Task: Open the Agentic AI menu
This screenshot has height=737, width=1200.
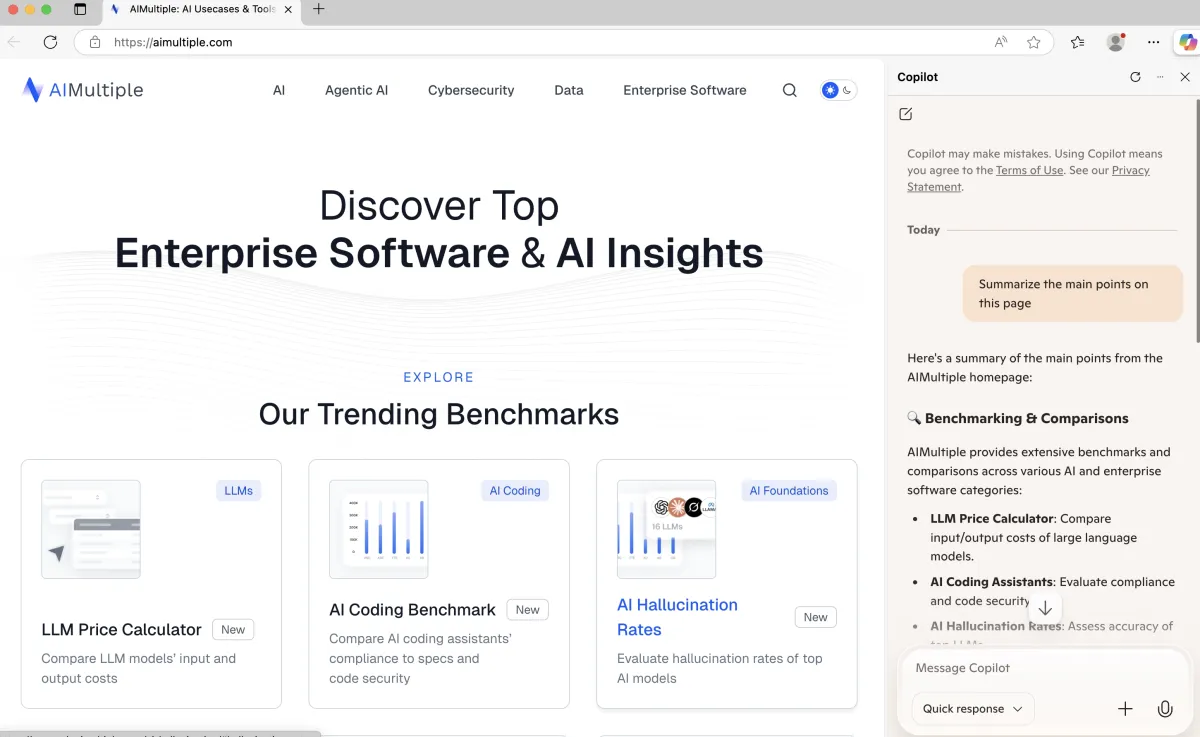Action: [356, 90]
